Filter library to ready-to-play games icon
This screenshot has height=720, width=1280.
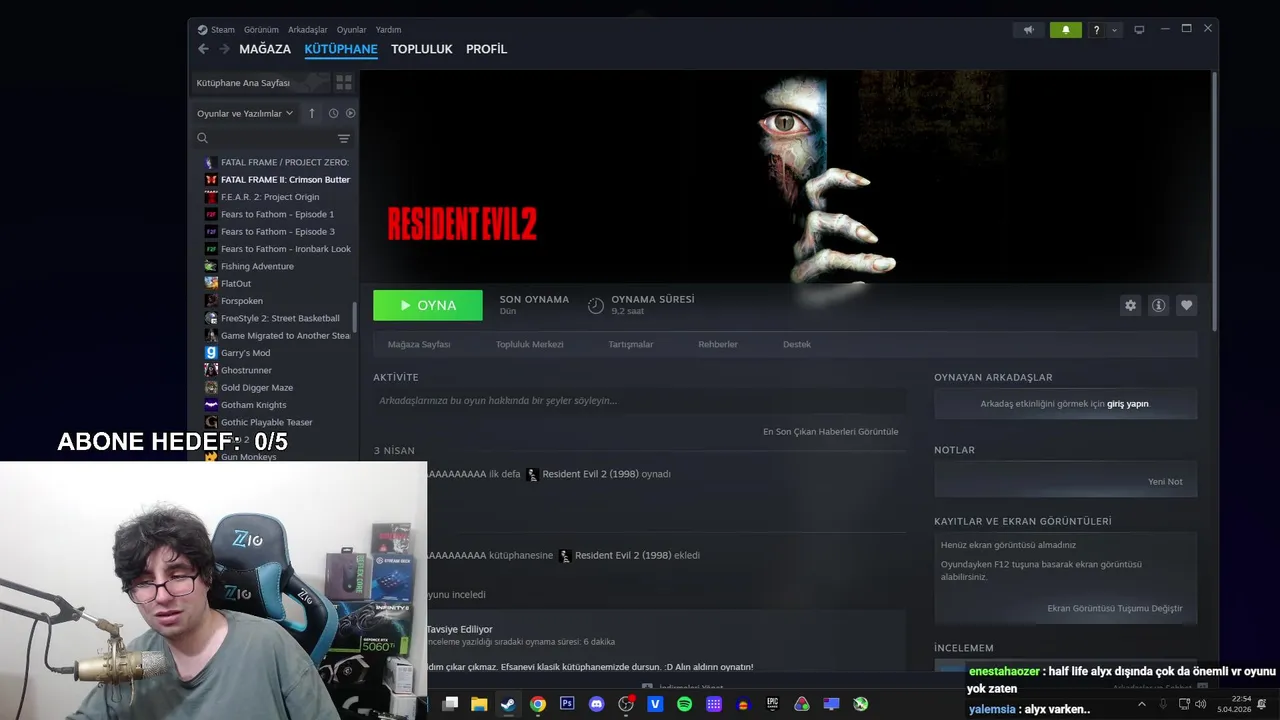point(350,113)
